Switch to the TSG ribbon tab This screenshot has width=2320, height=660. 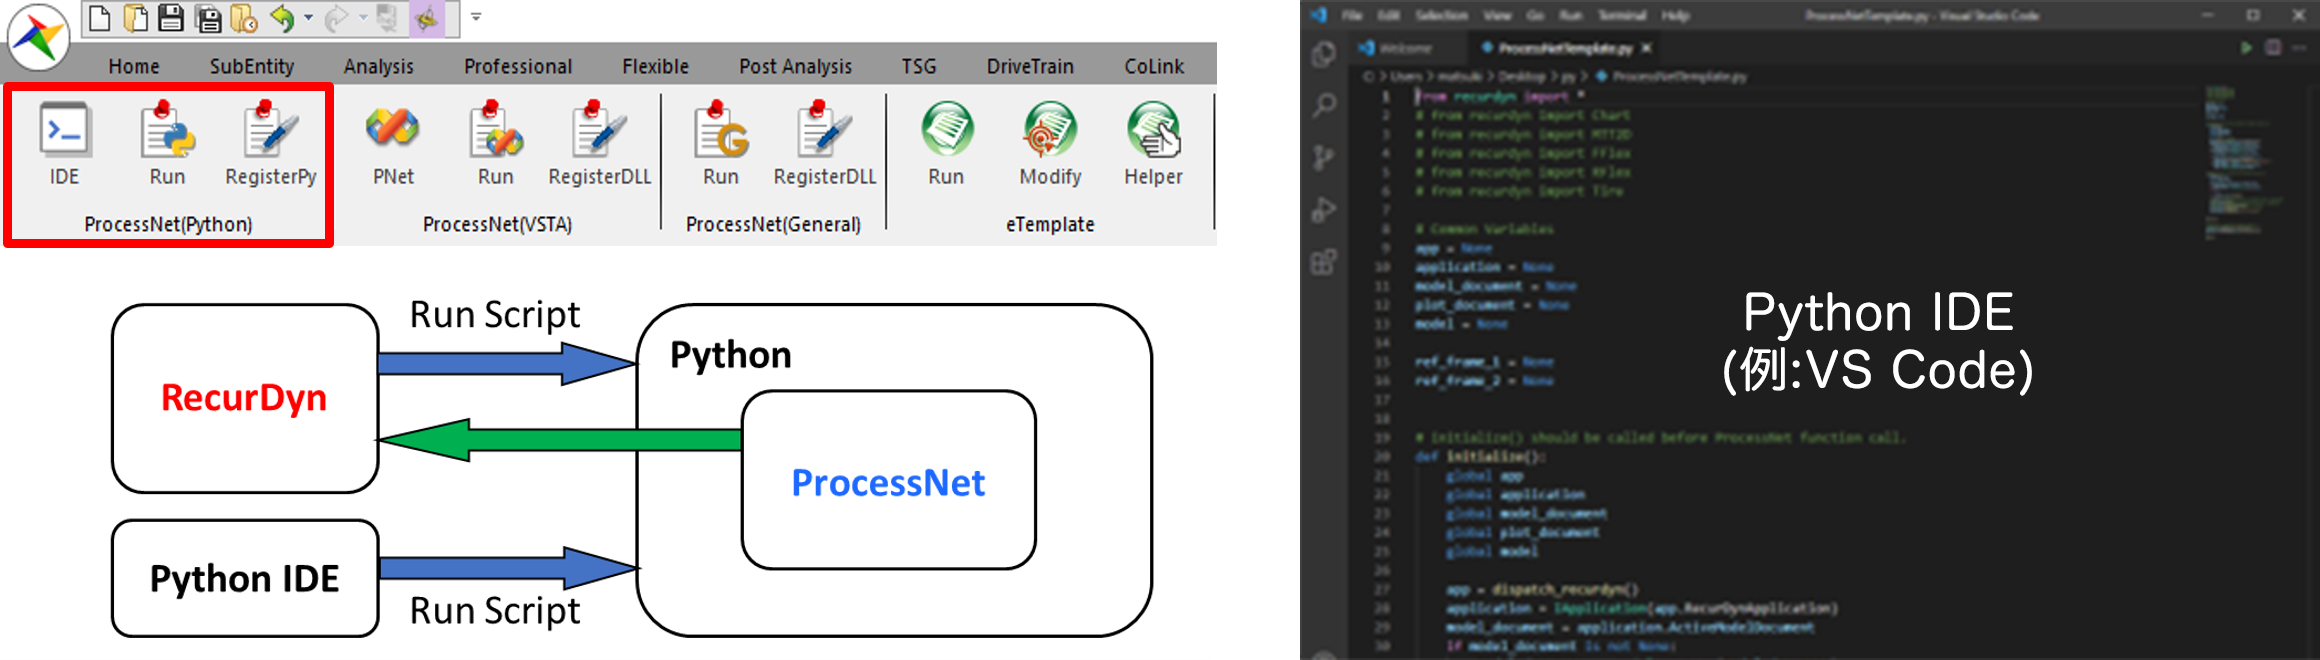pos(919,66)
